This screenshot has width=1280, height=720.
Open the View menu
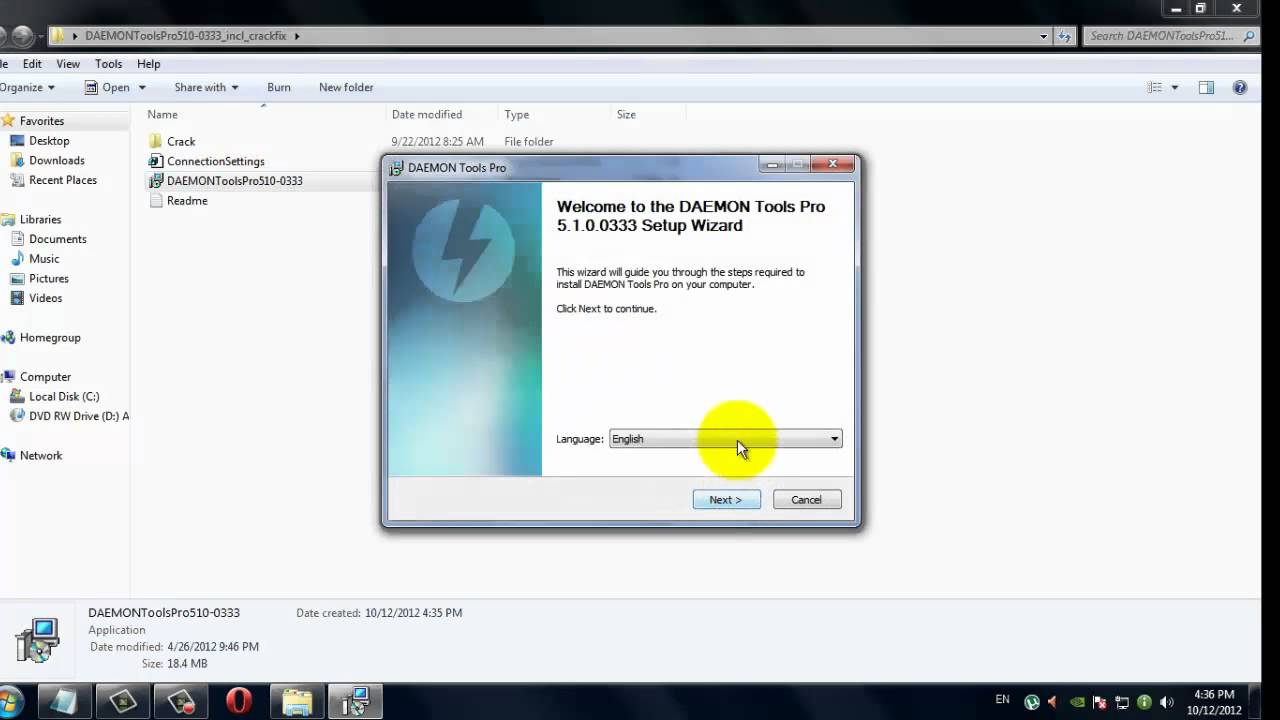coord(68,64)
